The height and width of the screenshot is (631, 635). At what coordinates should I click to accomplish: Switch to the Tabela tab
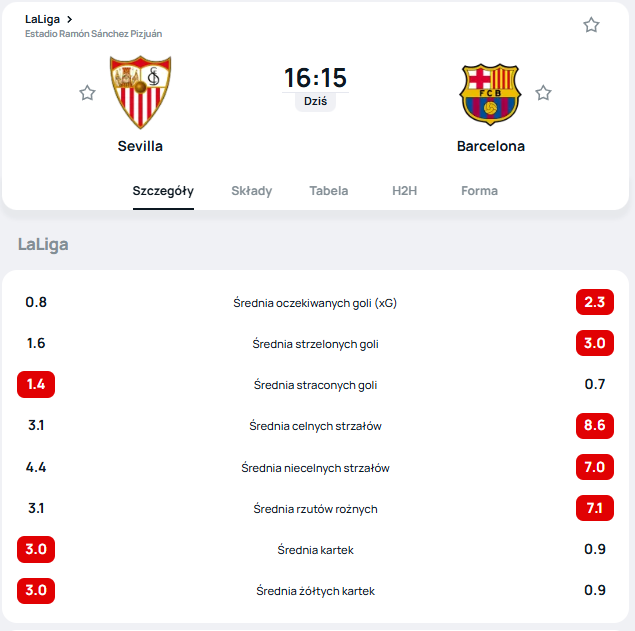pos(329,191)
